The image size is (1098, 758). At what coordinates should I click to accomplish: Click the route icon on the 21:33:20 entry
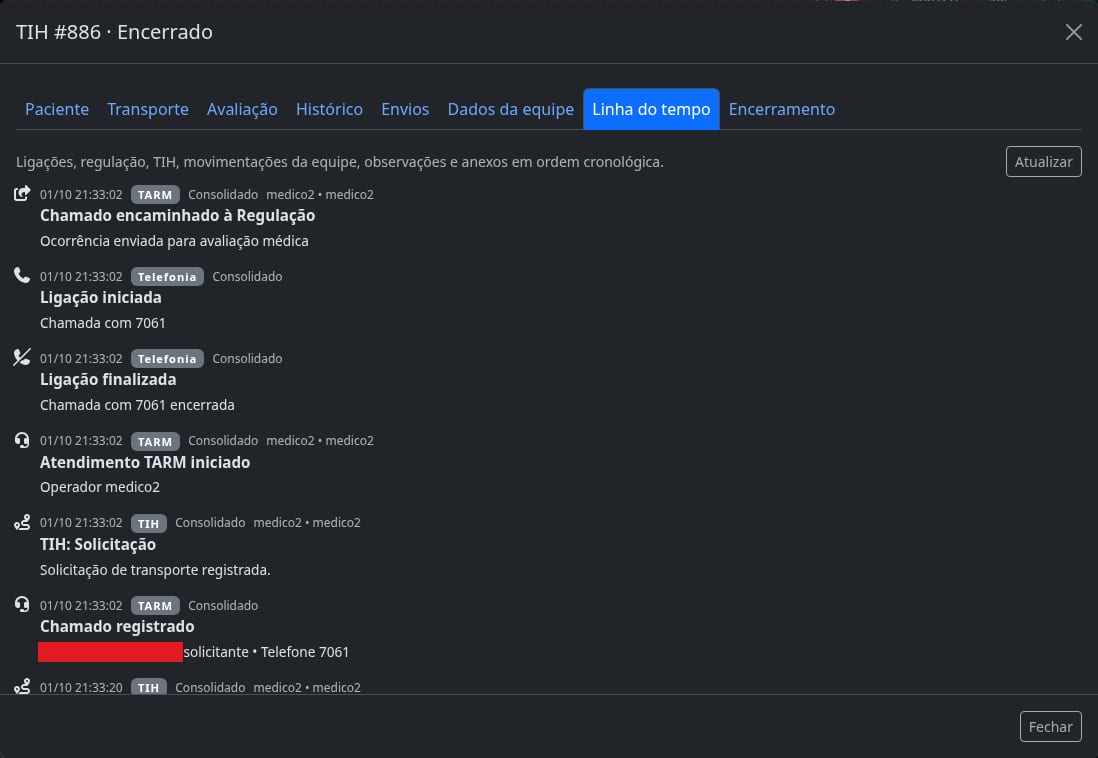click(22, 686)
